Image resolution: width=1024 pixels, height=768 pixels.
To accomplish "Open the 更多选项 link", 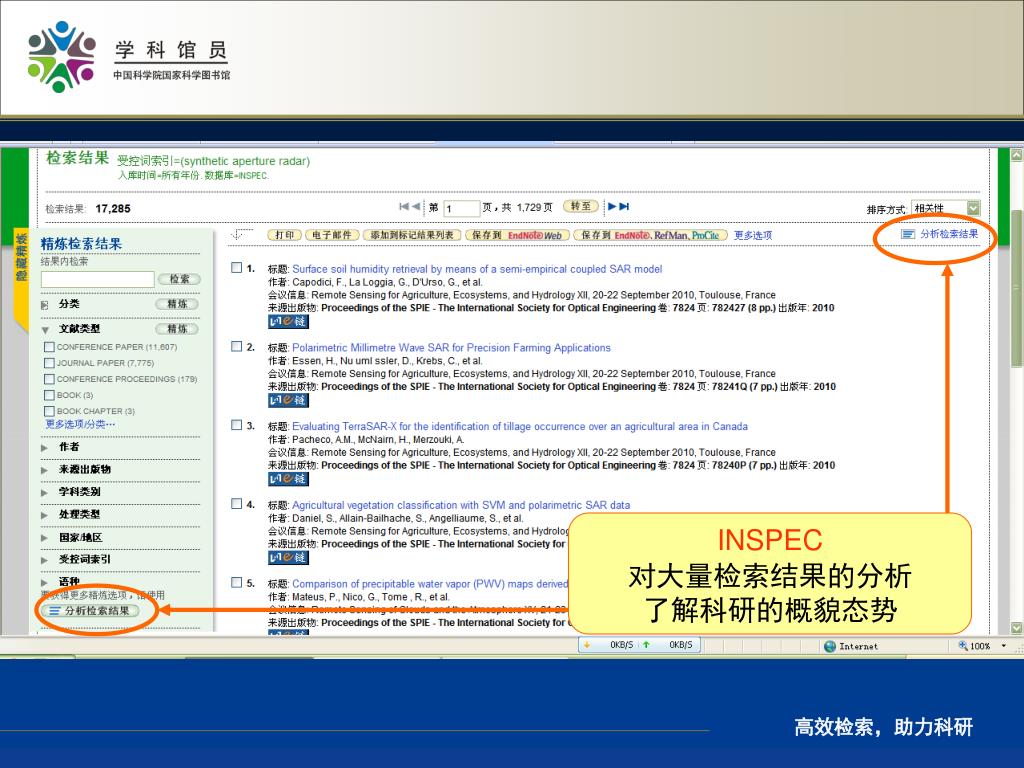I will point(753,235).
